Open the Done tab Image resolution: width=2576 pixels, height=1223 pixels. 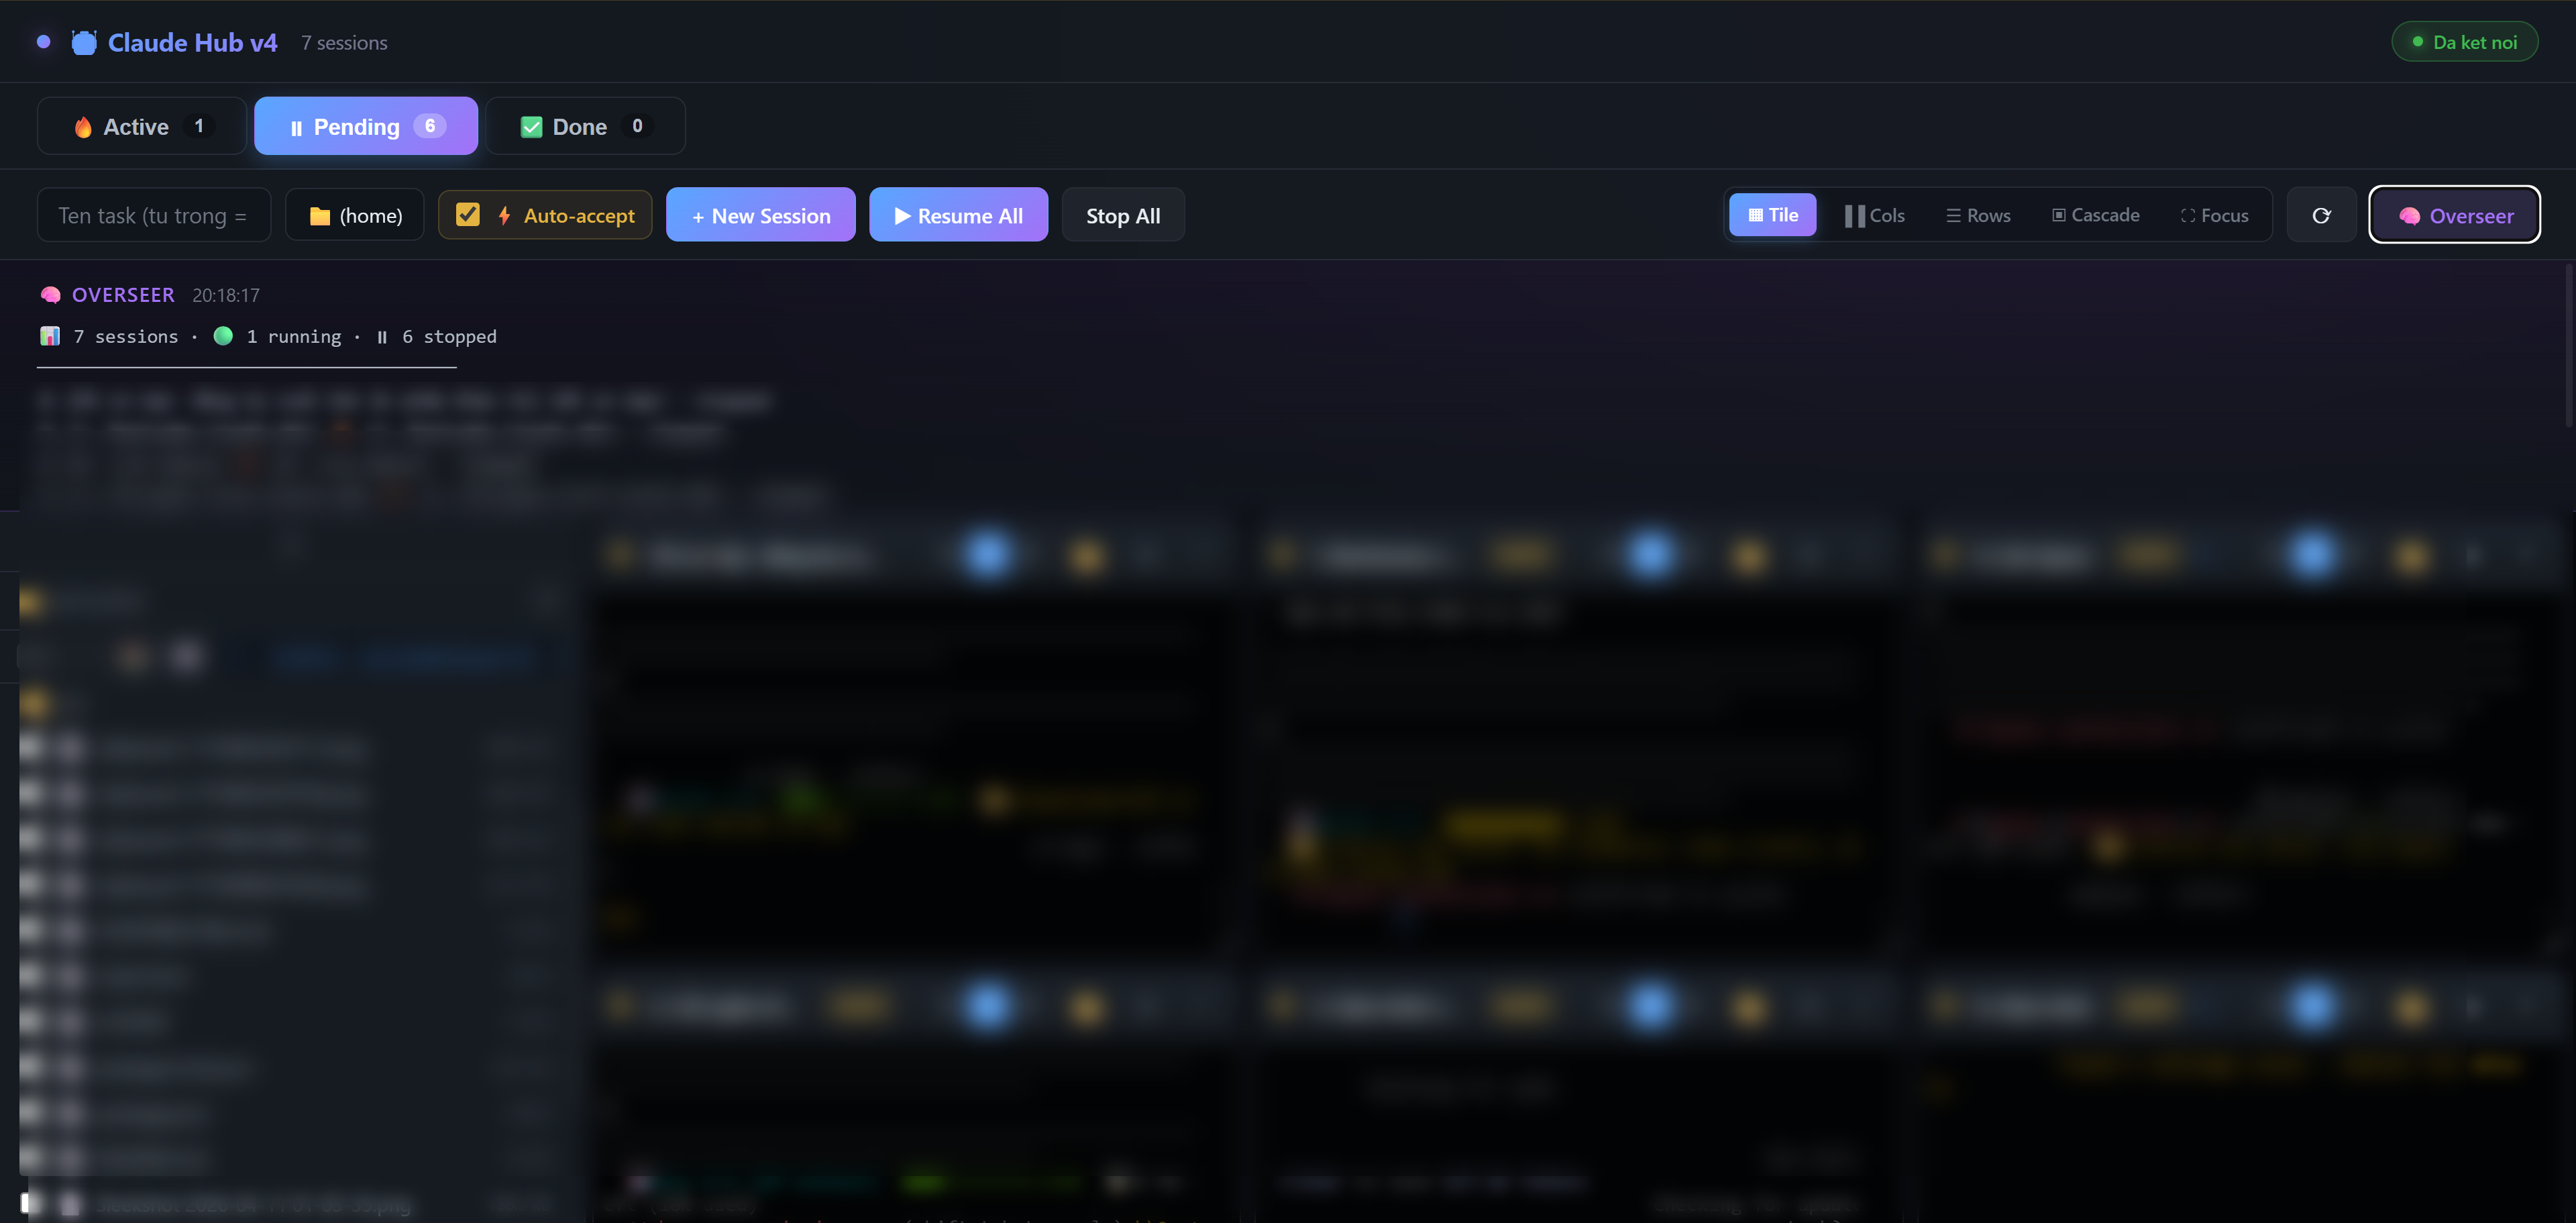585,126
